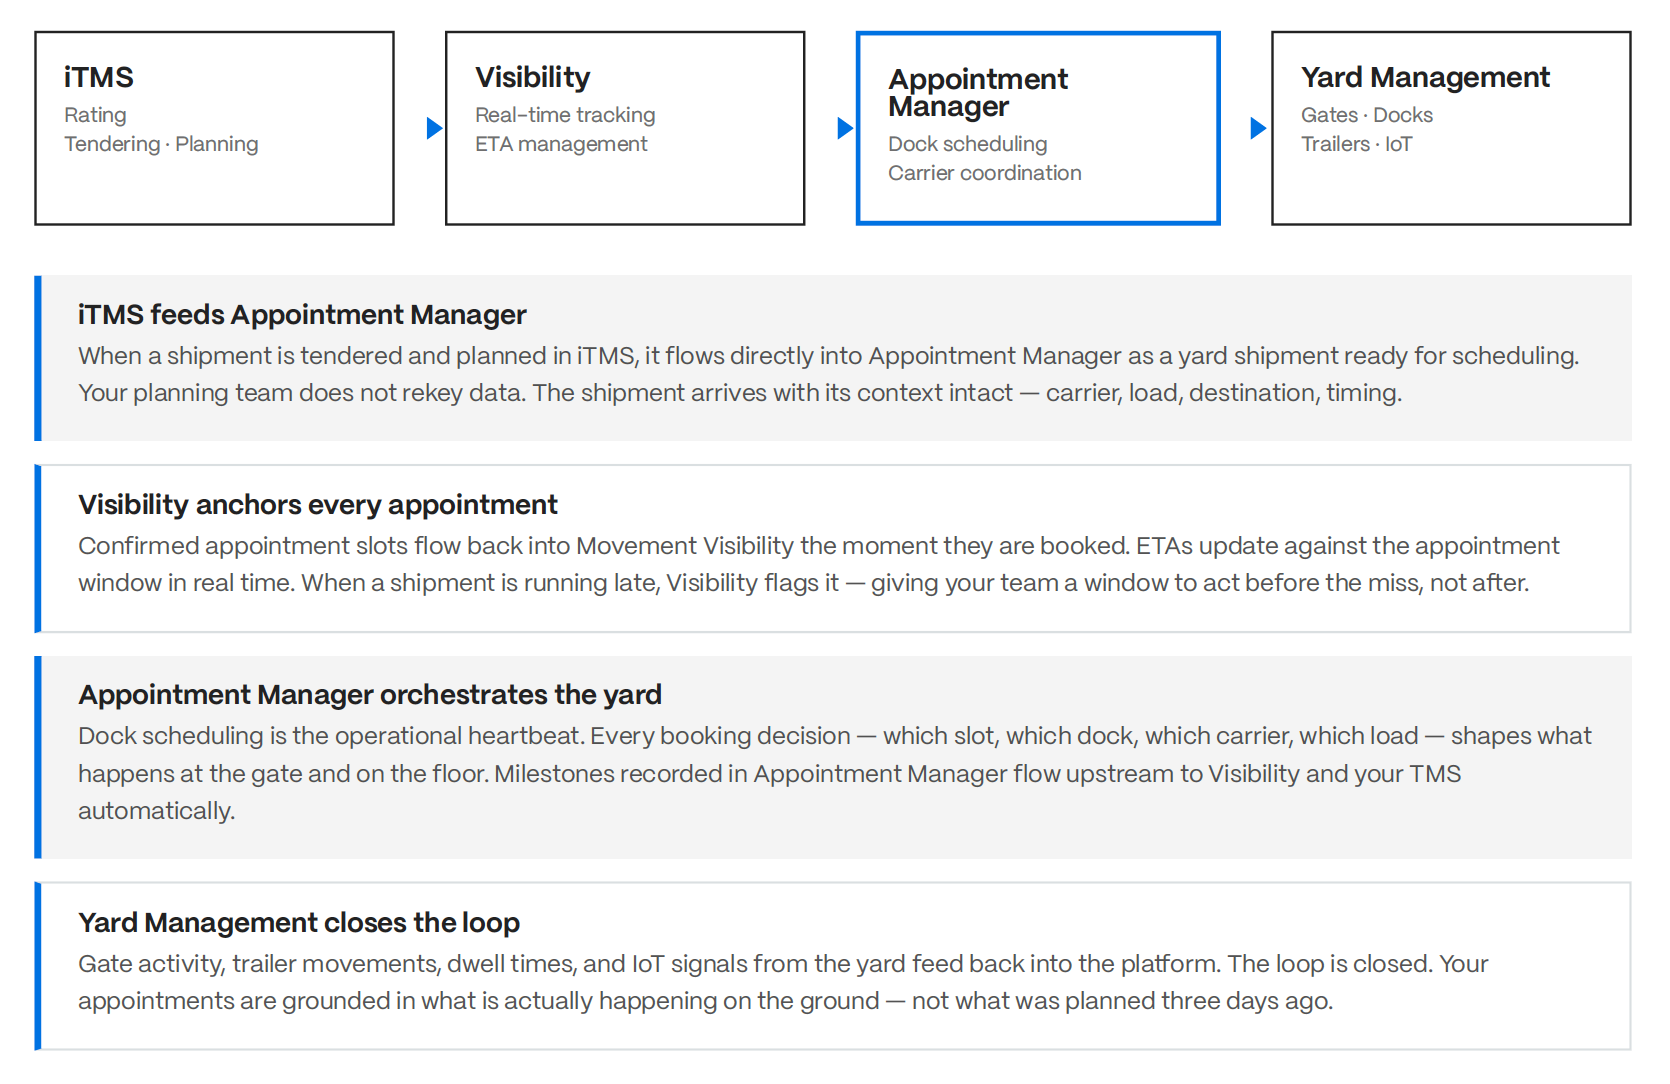This screenshot has width=1670, height=1084.
Task: Click the 'Appointment Manager orchestrates the yard' heading
Action: click(x=370, y=695)
